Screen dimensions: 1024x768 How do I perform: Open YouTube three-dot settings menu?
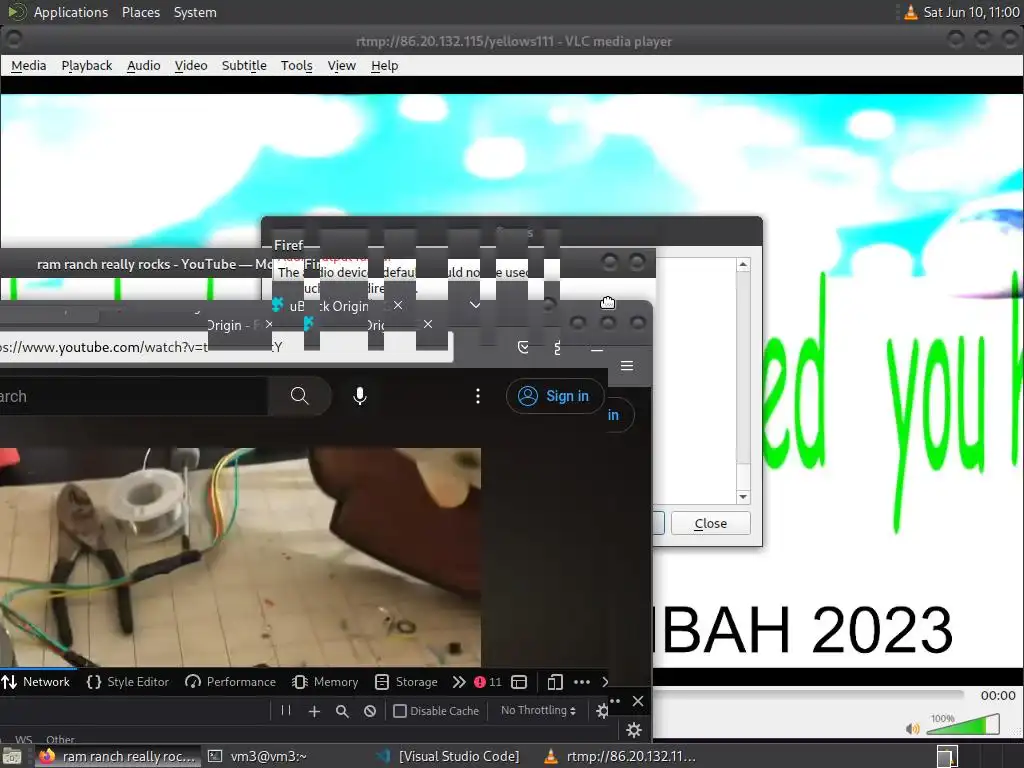[478, 396]
